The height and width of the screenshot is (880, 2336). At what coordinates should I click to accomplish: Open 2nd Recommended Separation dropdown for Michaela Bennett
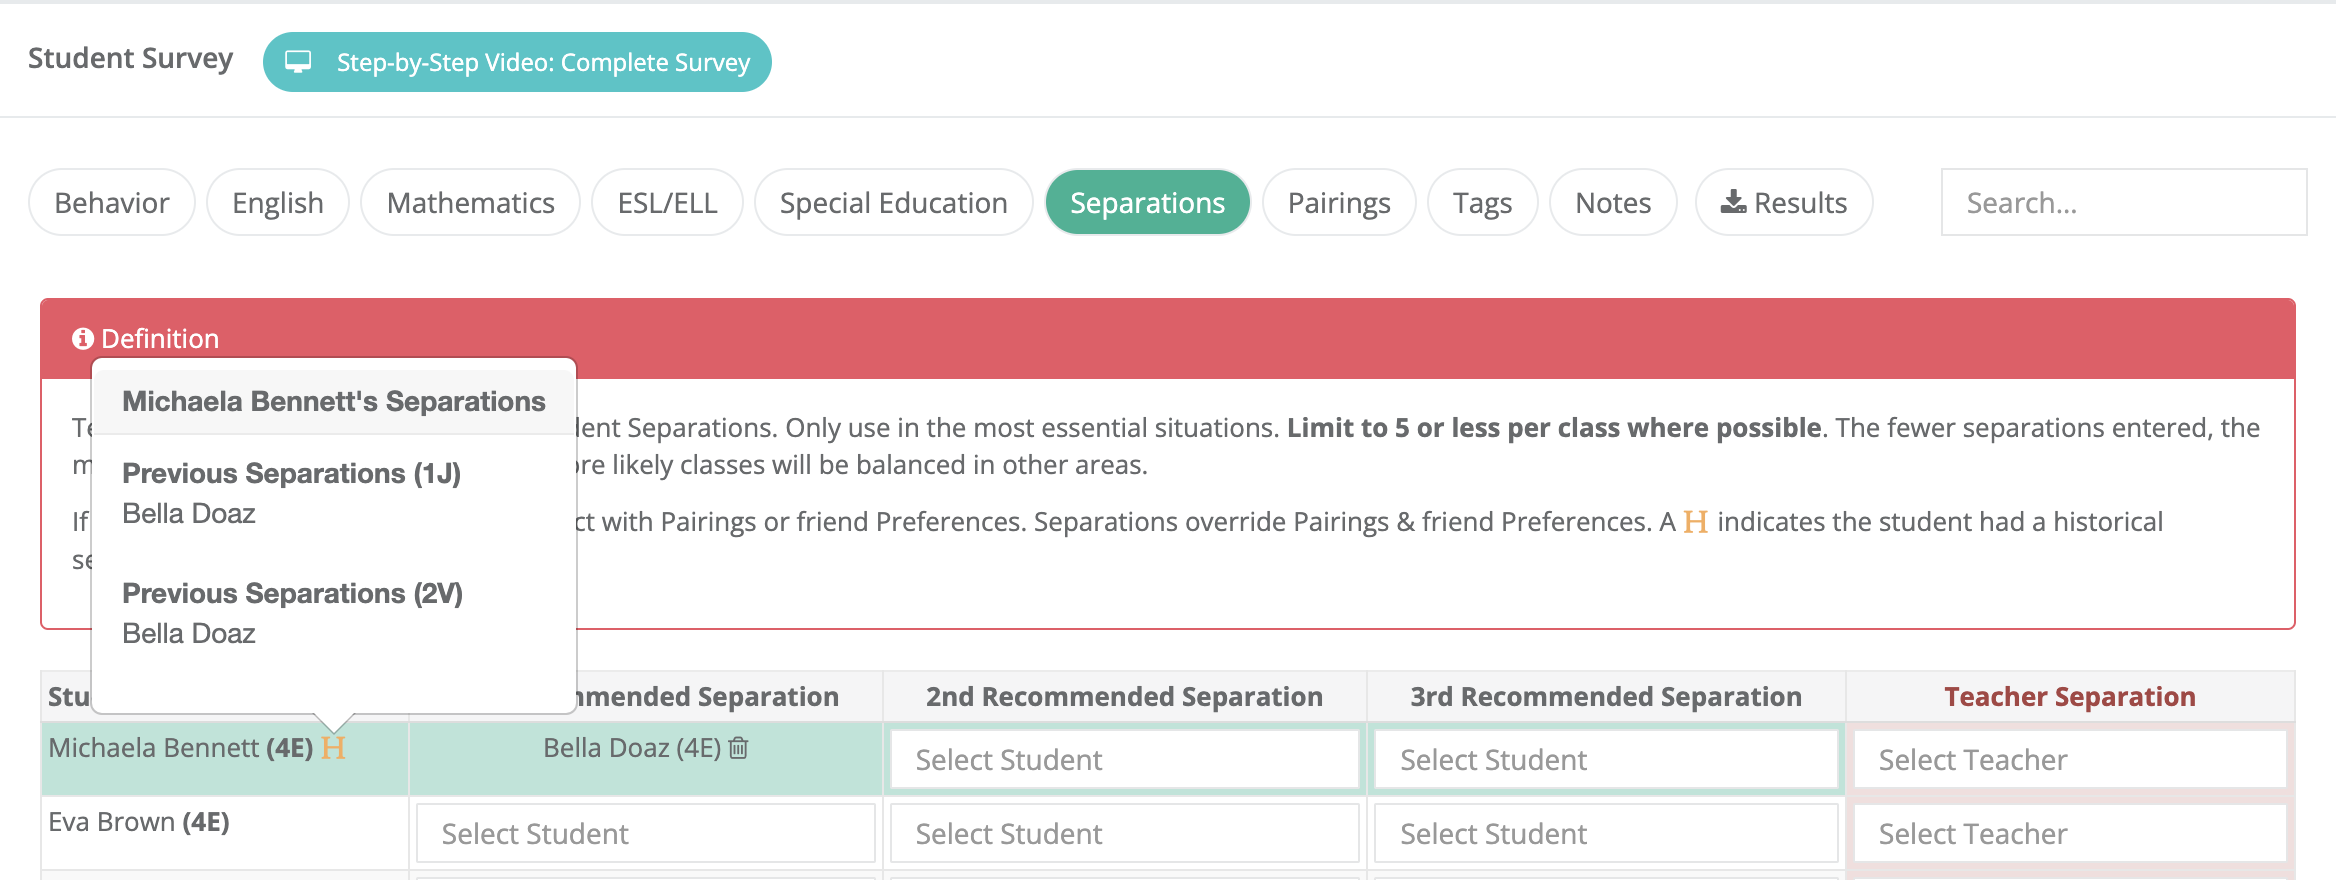point(1125,760)
